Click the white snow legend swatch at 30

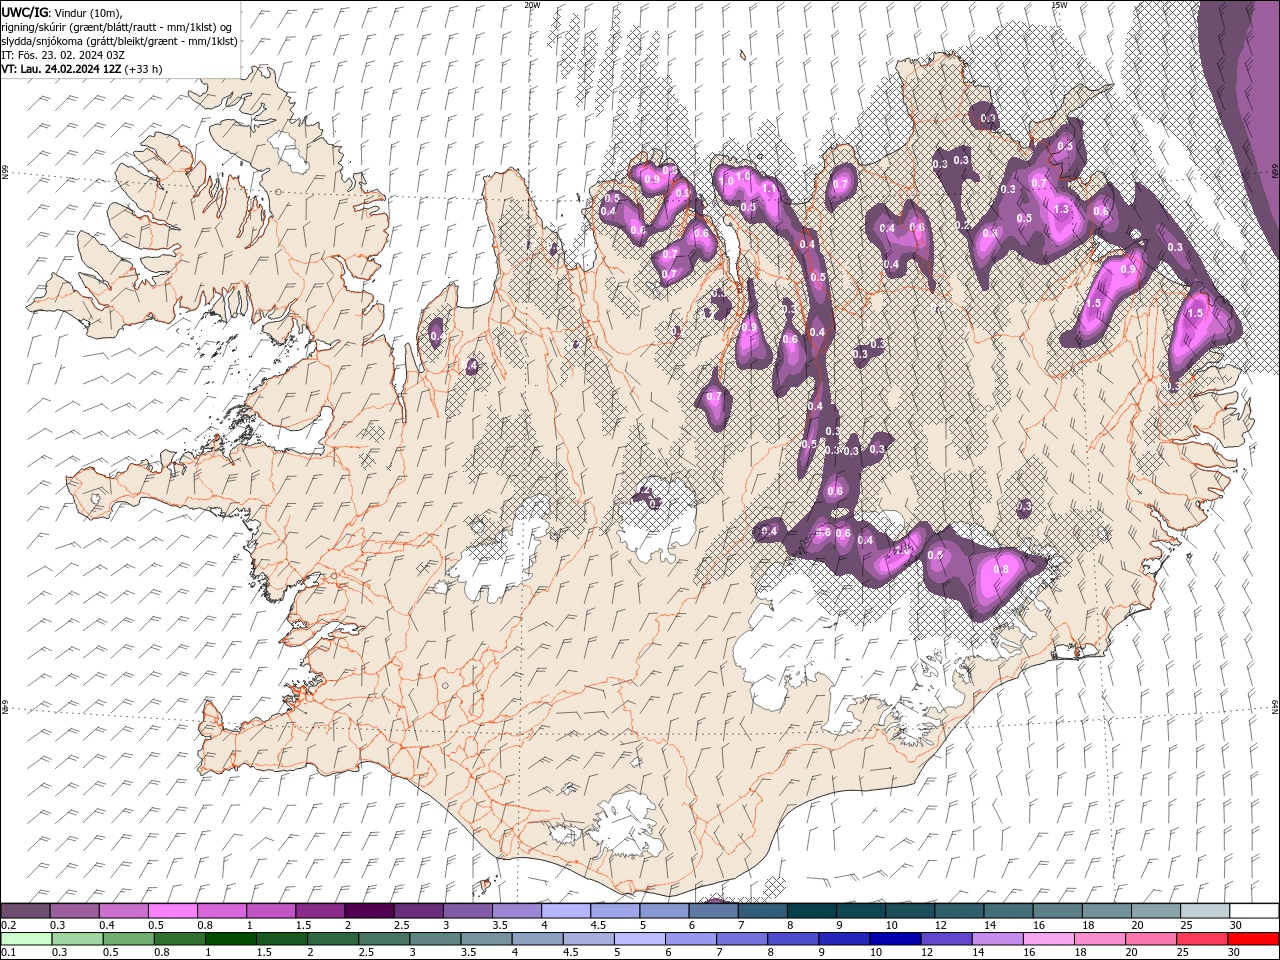1255,911
